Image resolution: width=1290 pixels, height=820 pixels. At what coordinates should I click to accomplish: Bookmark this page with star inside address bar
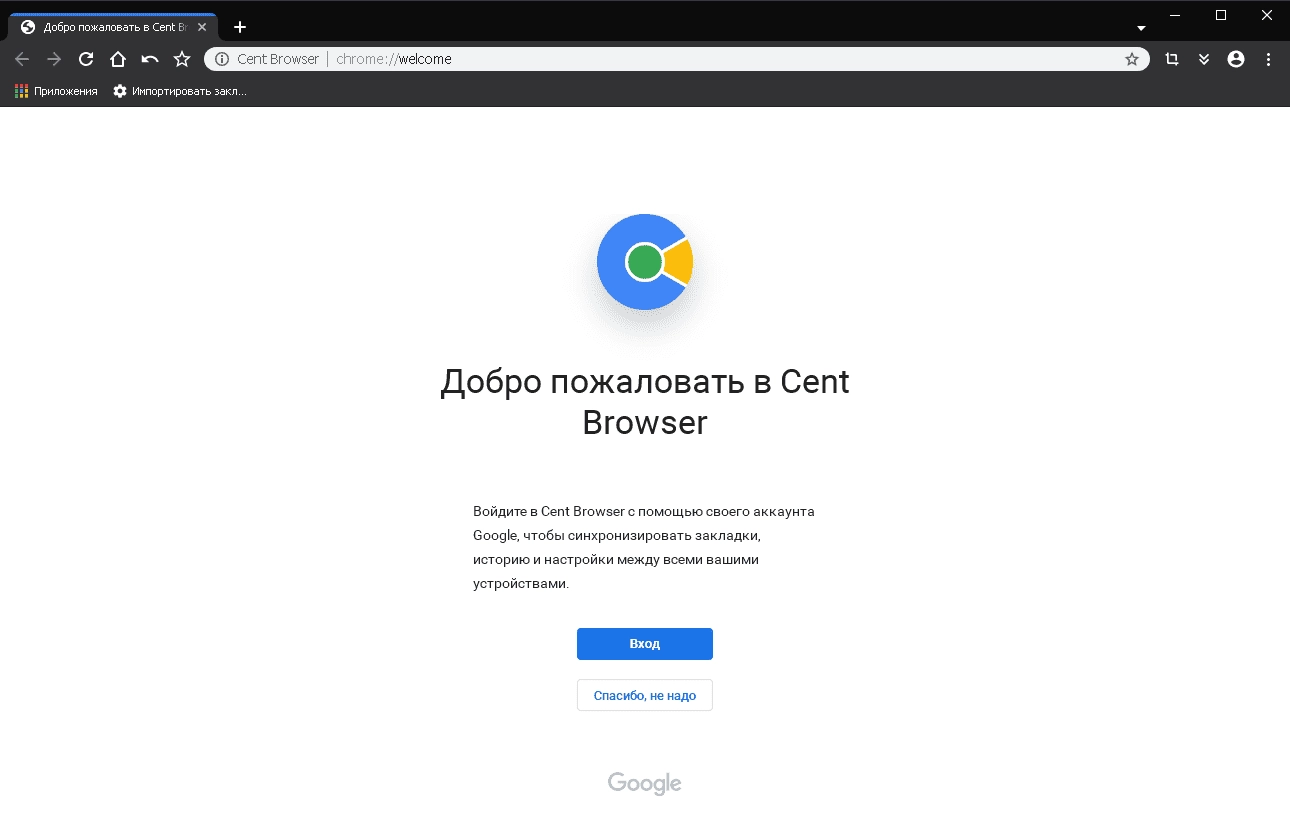click(x=1132, y=59)
